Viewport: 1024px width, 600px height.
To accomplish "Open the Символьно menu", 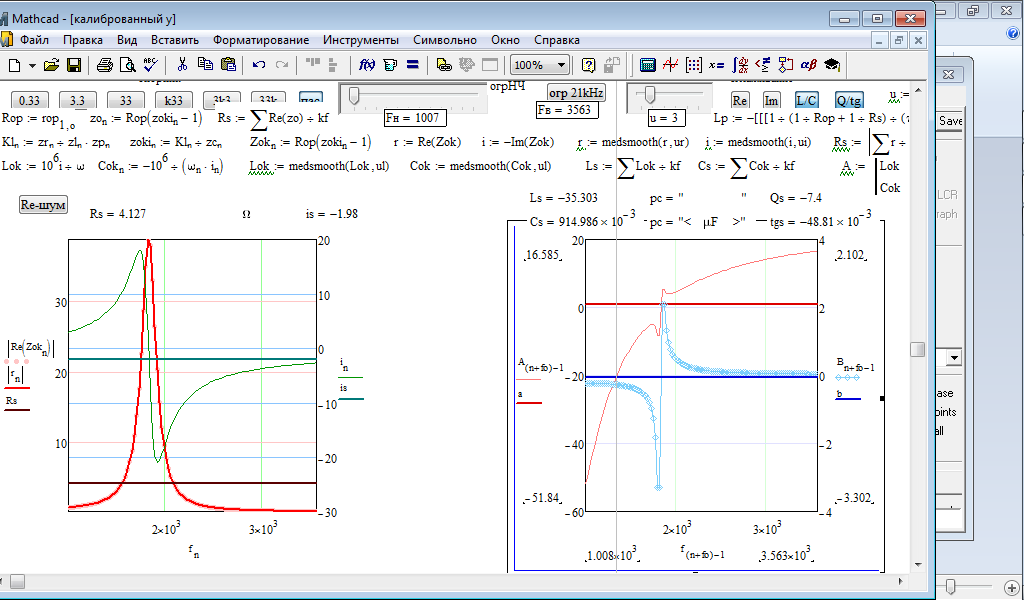I will coord(444,40).
